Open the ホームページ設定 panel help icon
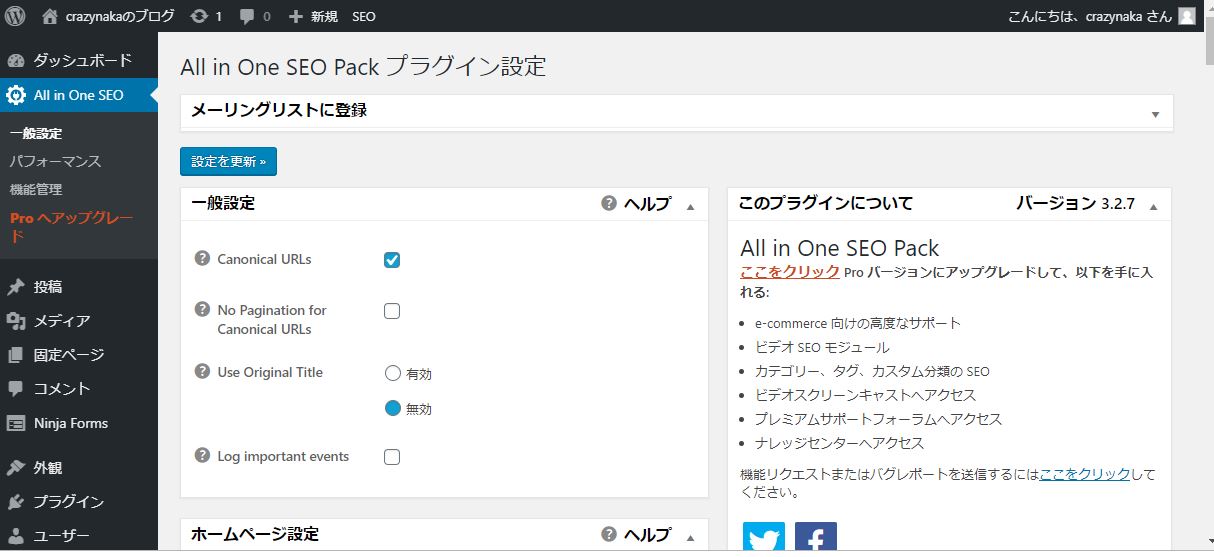1214x557 pixels. point(609,534)
